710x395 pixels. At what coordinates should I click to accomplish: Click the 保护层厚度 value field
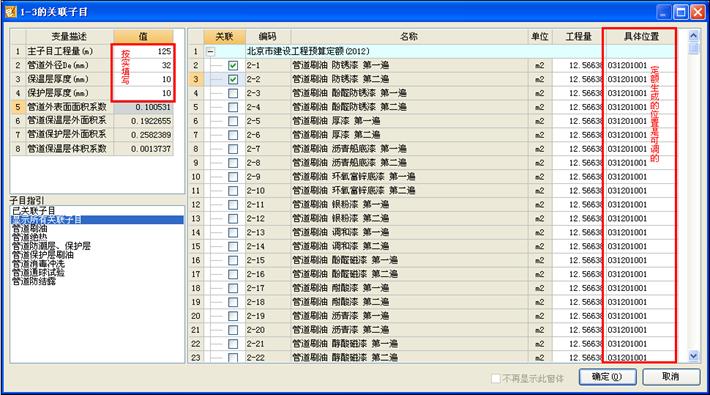pos(143,93)
